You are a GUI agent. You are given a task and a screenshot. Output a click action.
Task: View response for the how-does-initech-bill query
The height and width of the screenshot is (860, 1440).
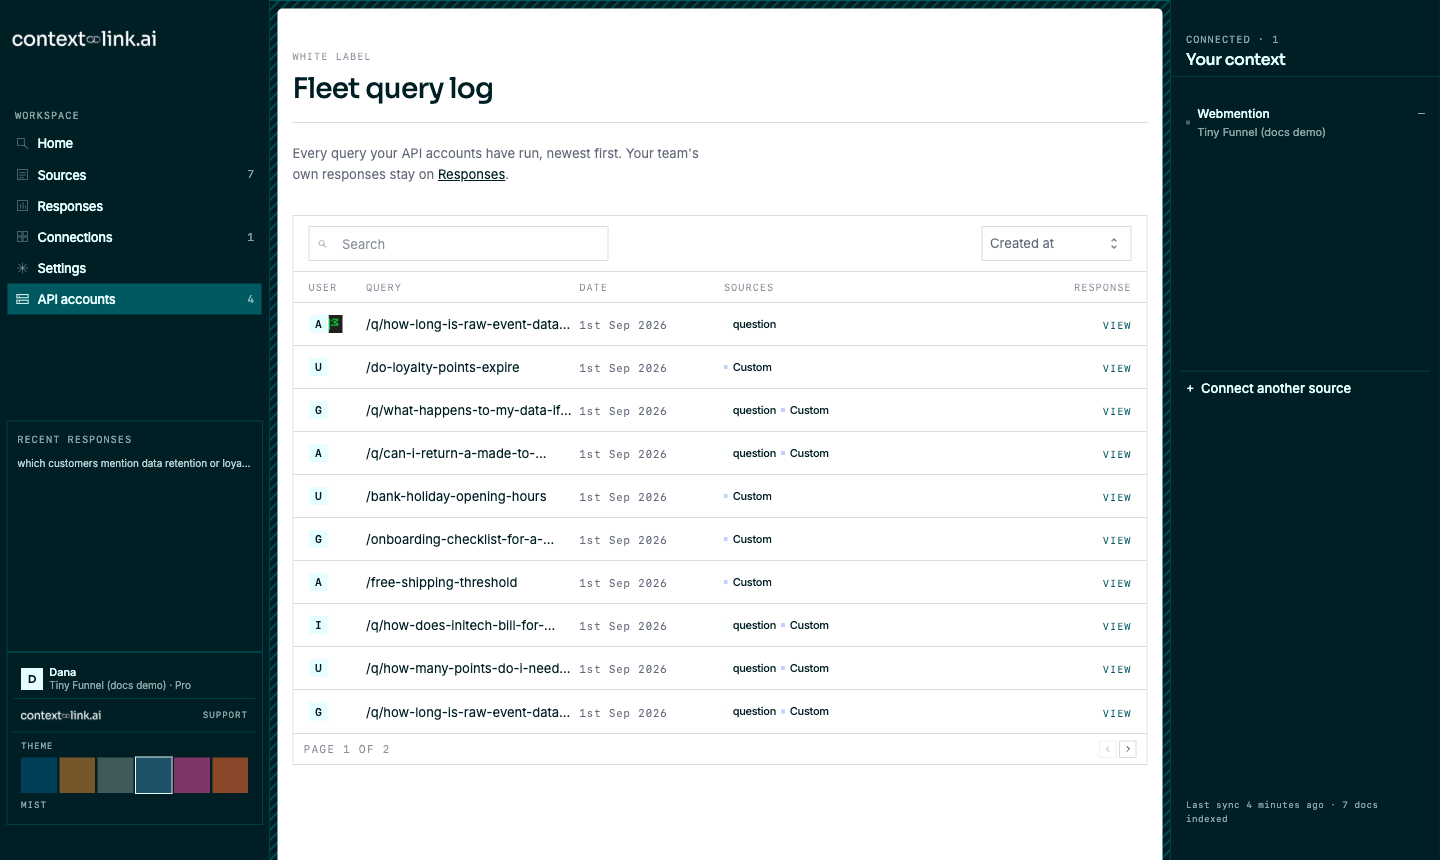(x=1116, y=627)
